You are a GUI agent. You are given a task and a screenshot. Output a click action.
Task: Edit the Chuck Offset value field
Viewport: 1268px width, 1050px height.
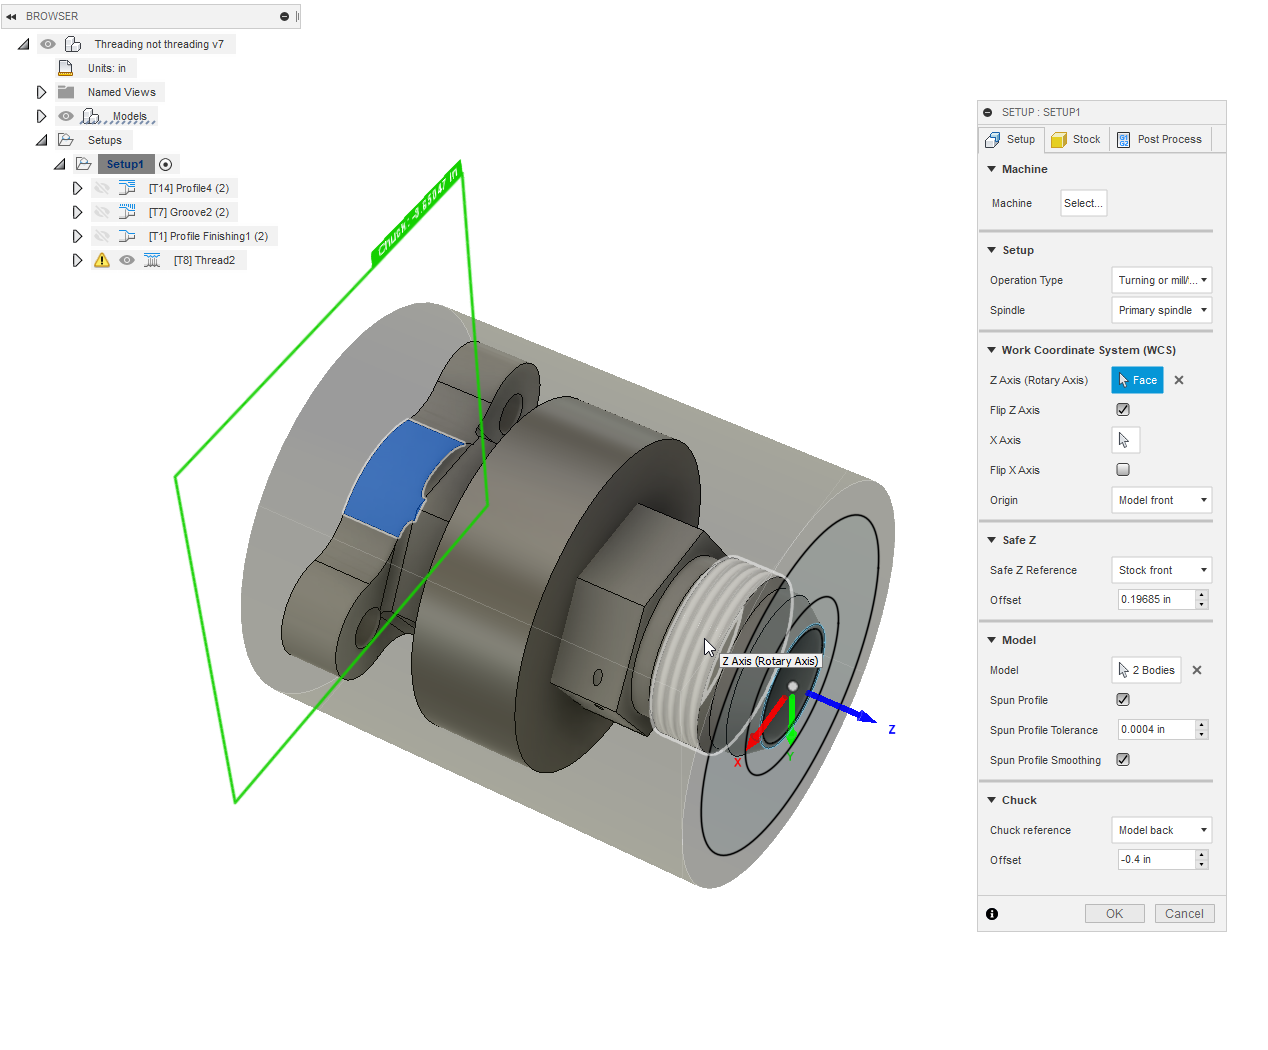point(1155,859)
